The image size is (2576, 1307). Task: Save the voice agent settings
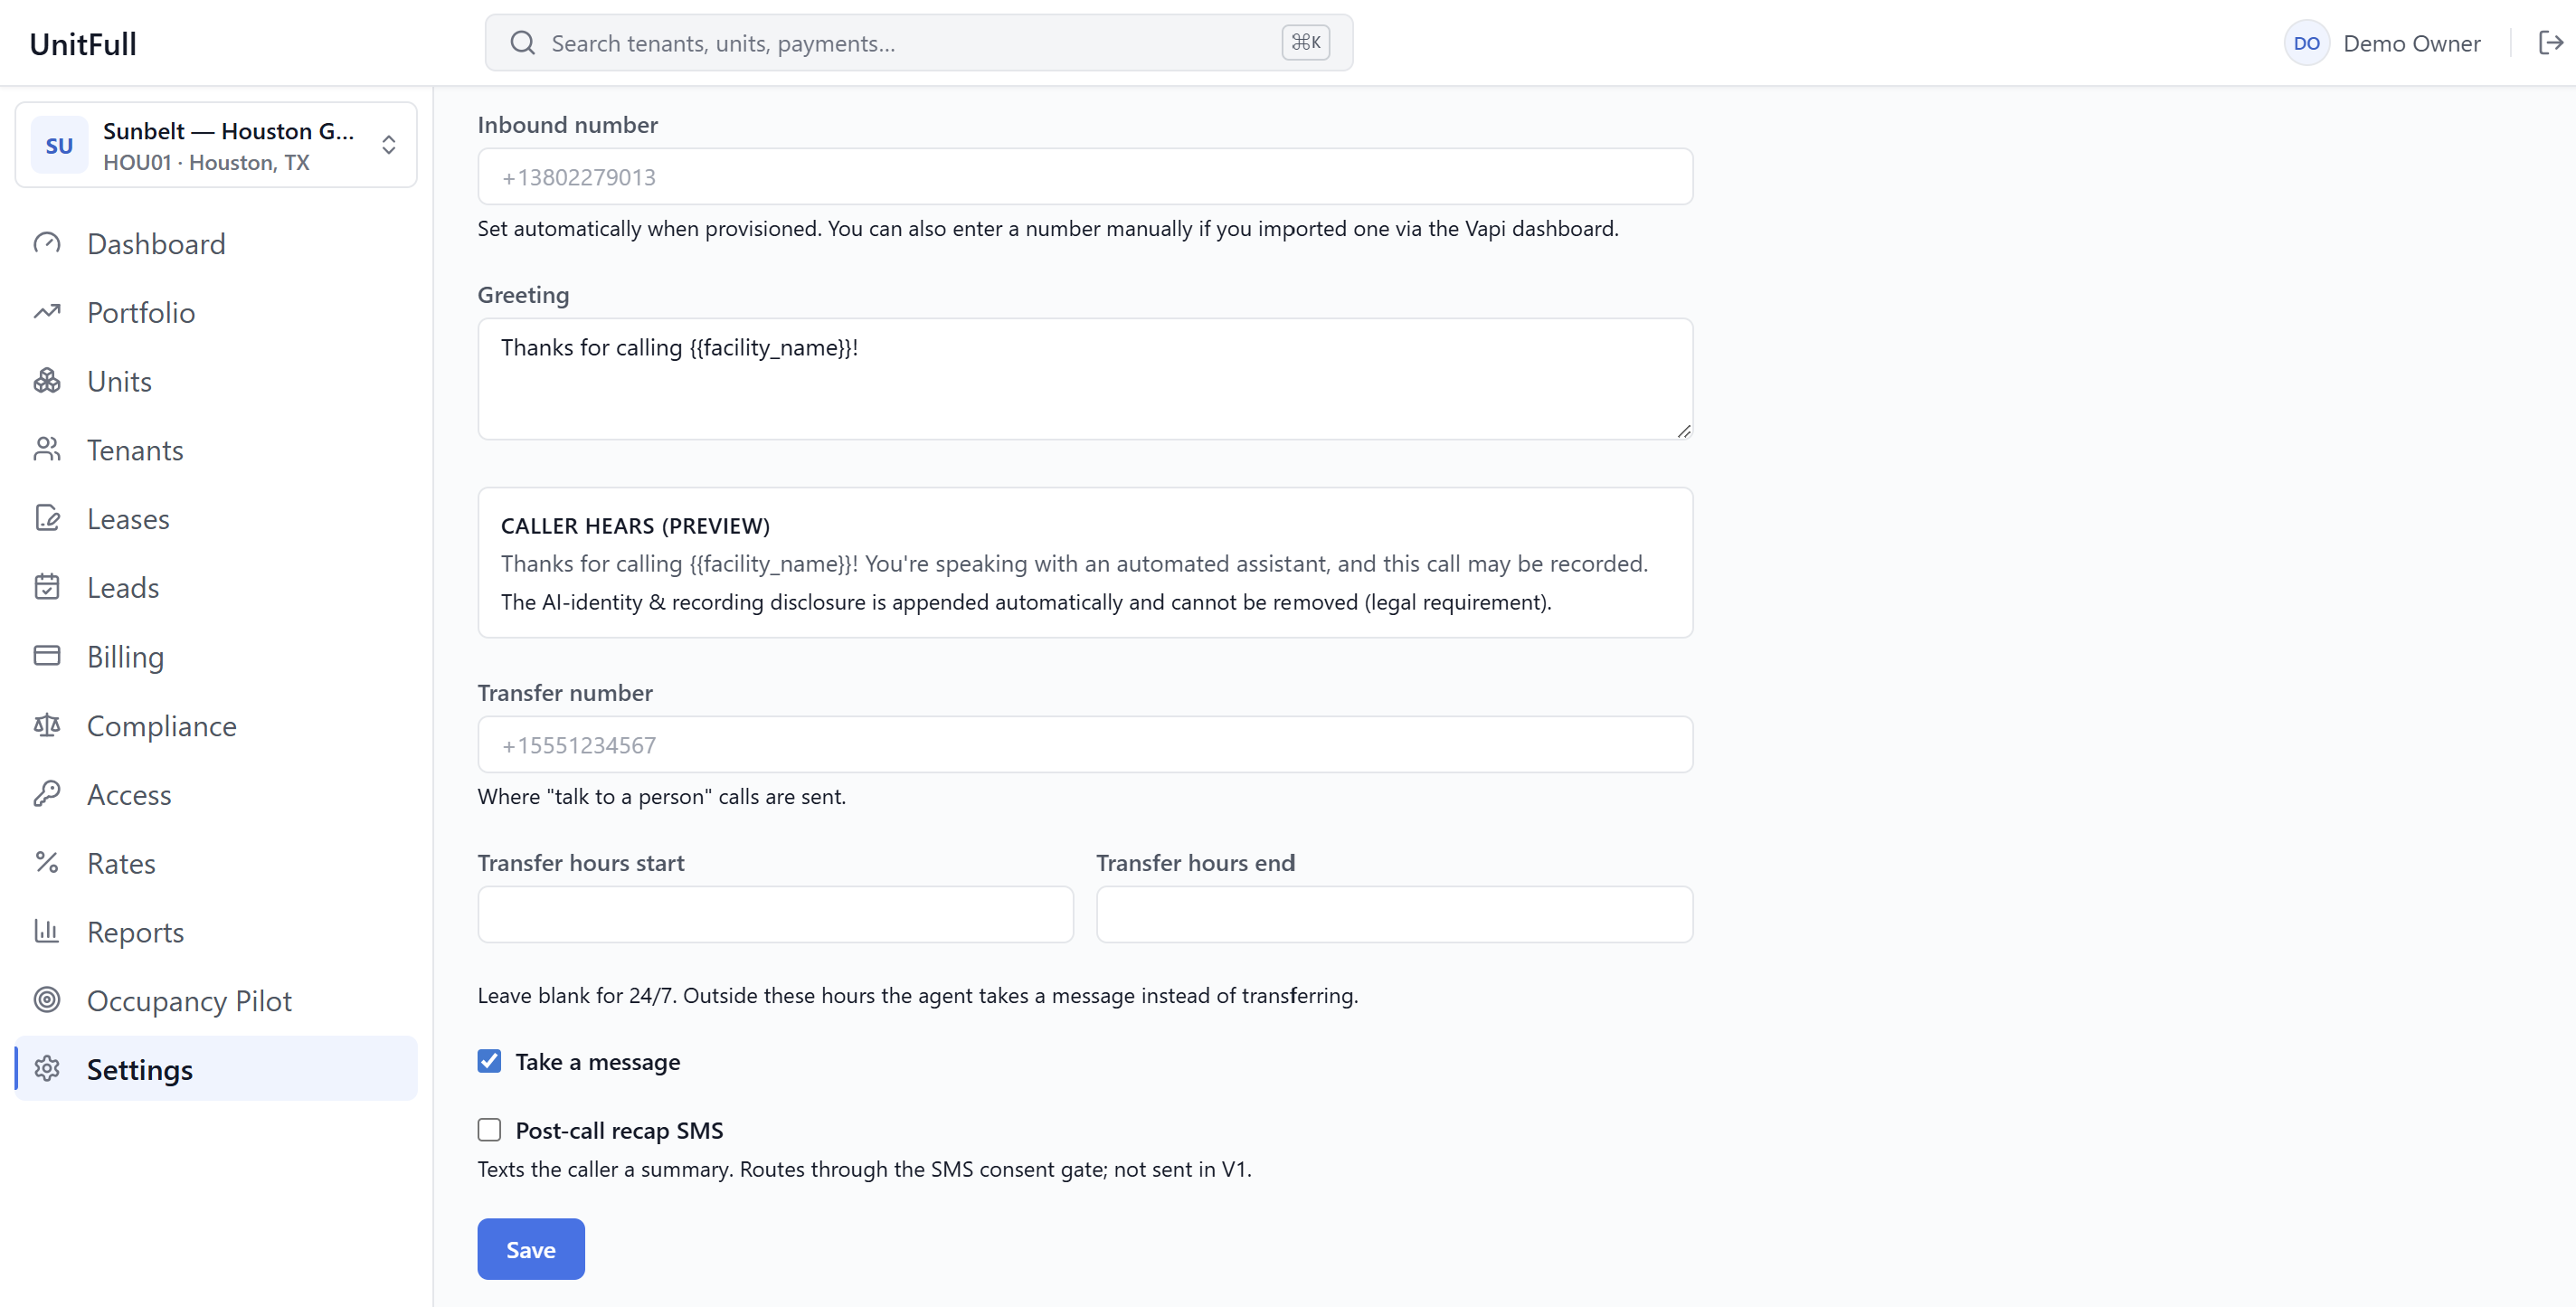click(531, 1249)
